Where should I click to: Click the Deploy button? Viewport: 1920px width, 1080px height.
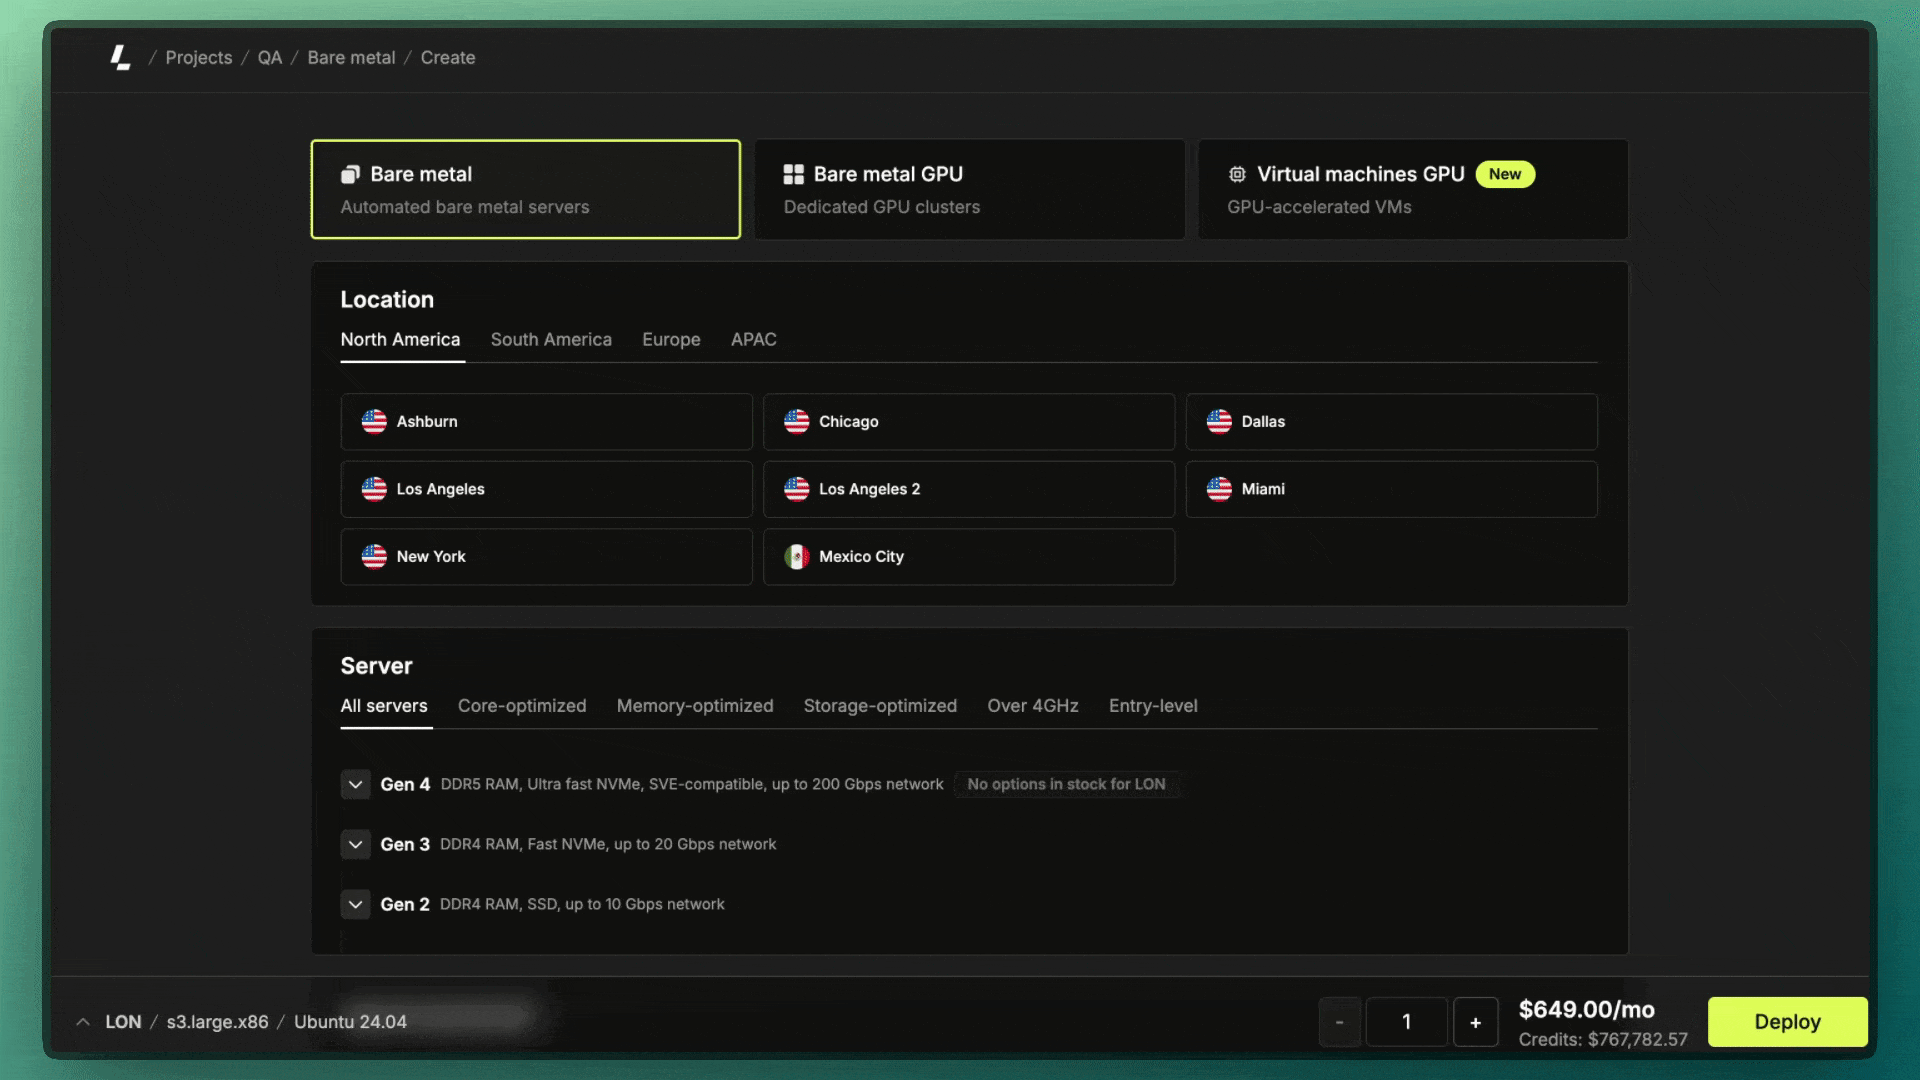click(x=1788, y=1022)
